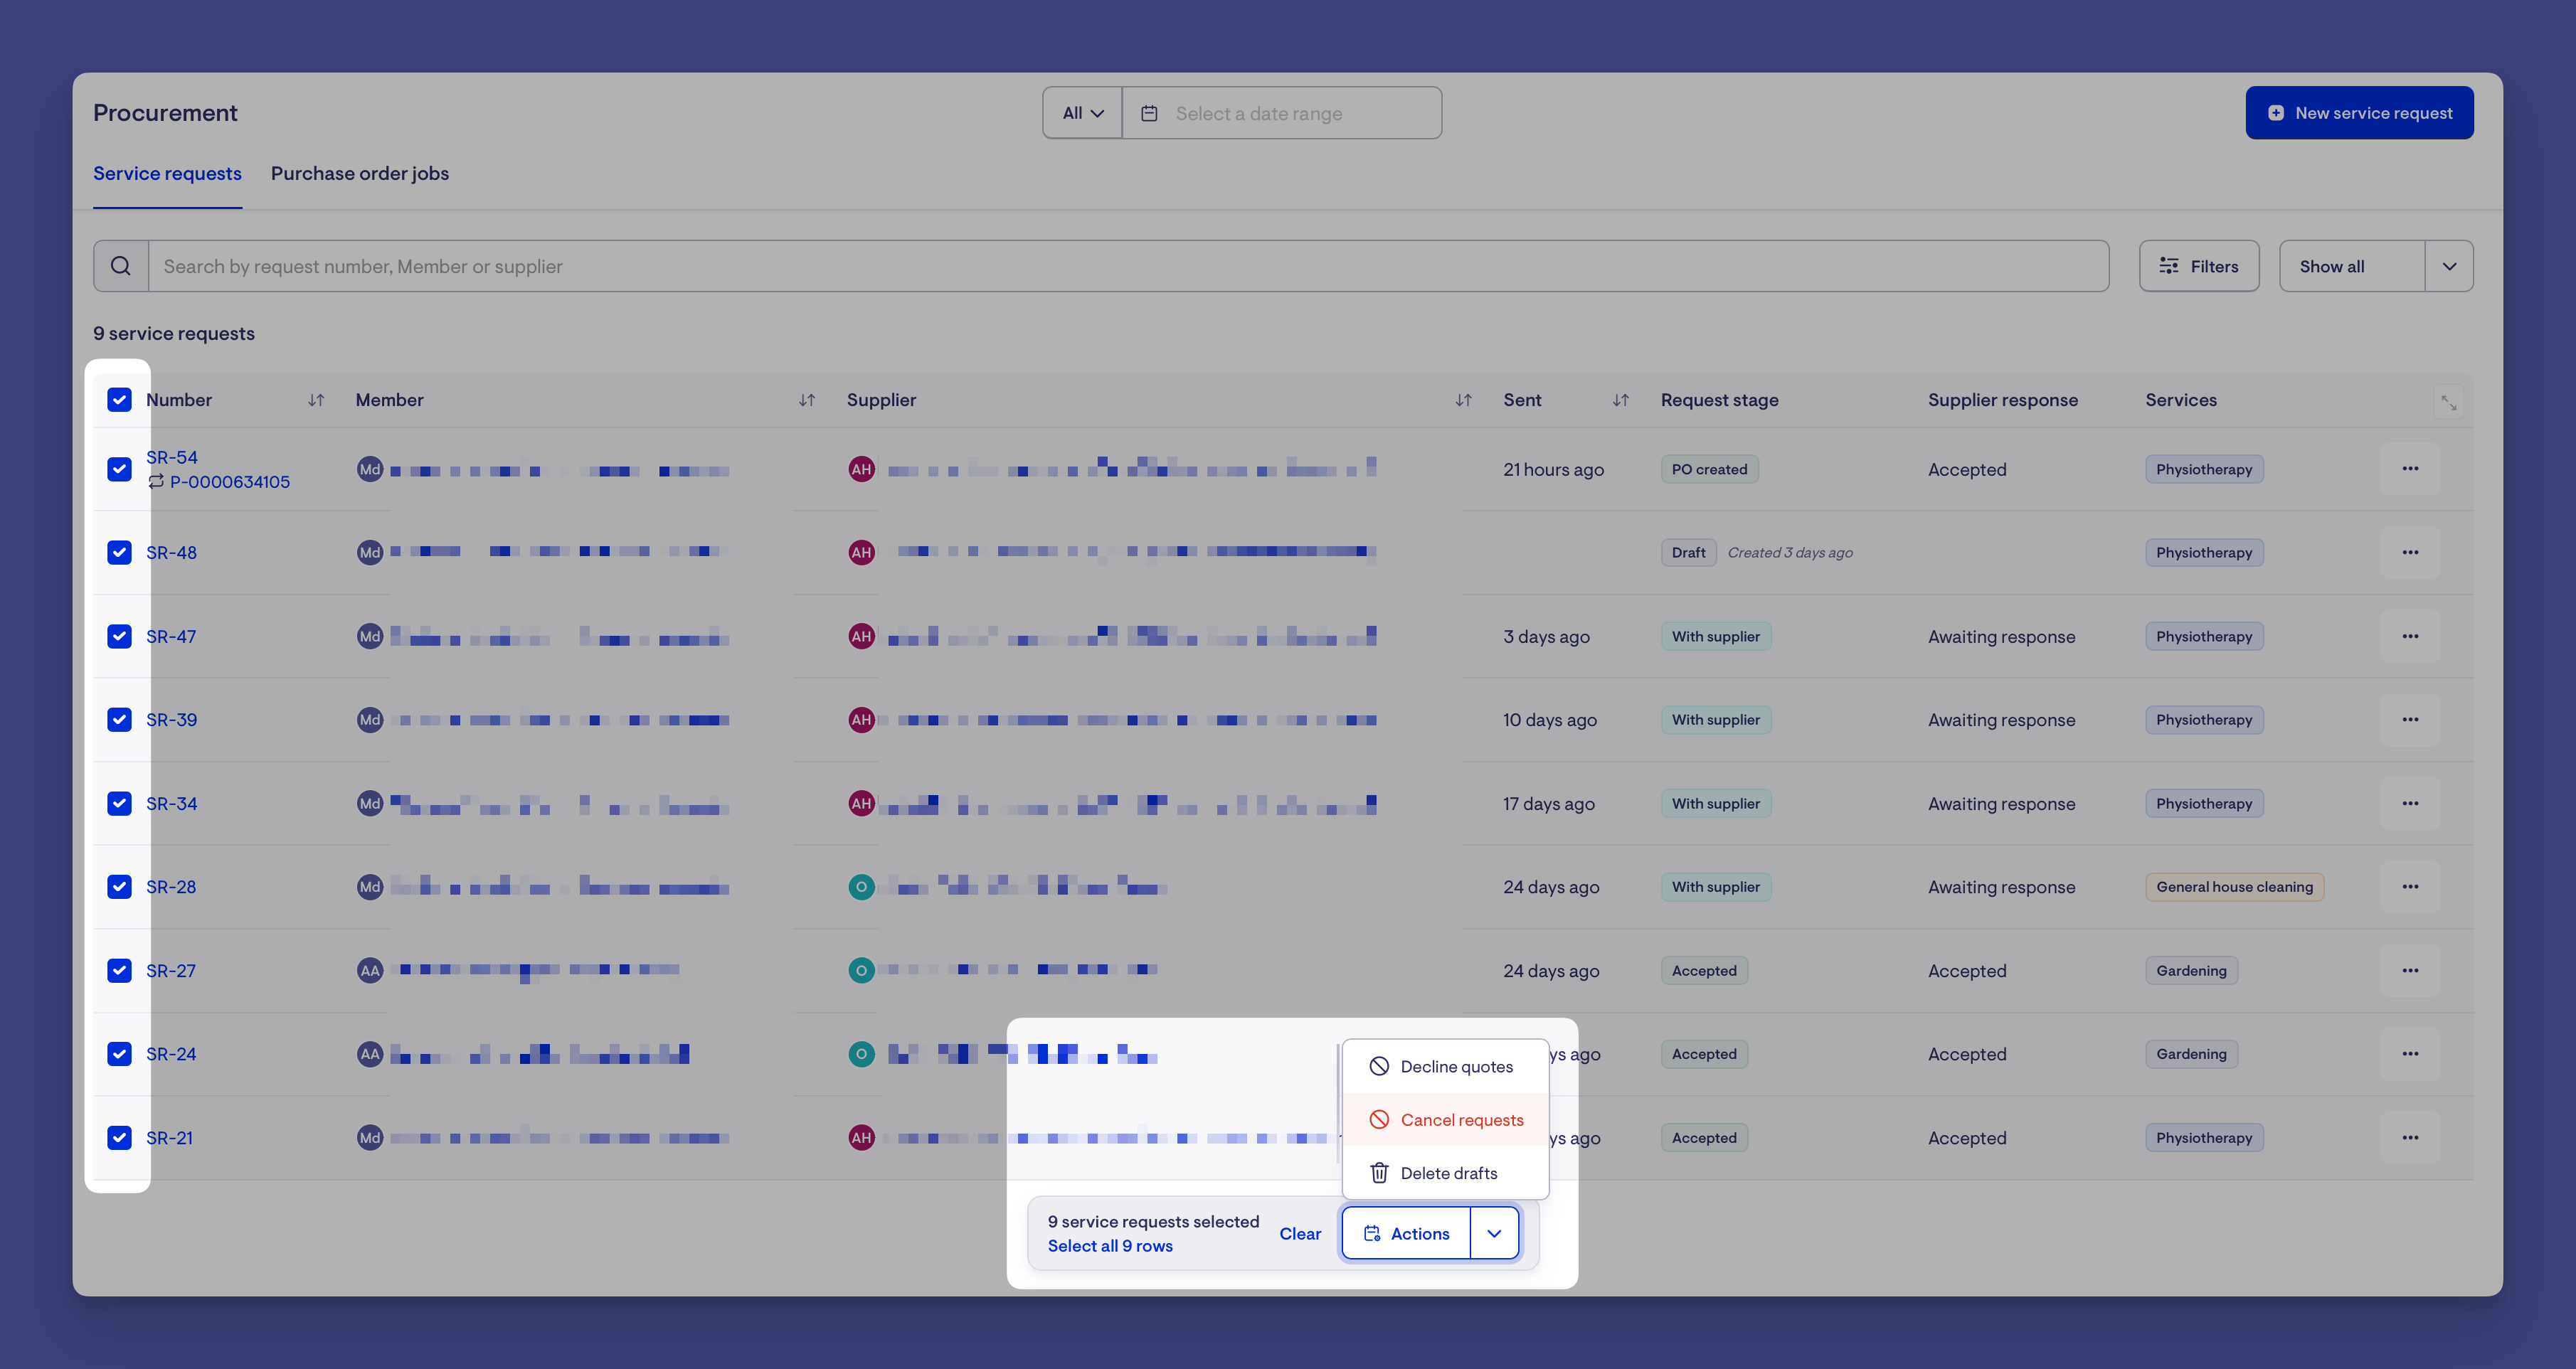Open the Service requests tab
This screenshot has height=1369, width=2576.
pyautogui.click(x=167, y=173)
